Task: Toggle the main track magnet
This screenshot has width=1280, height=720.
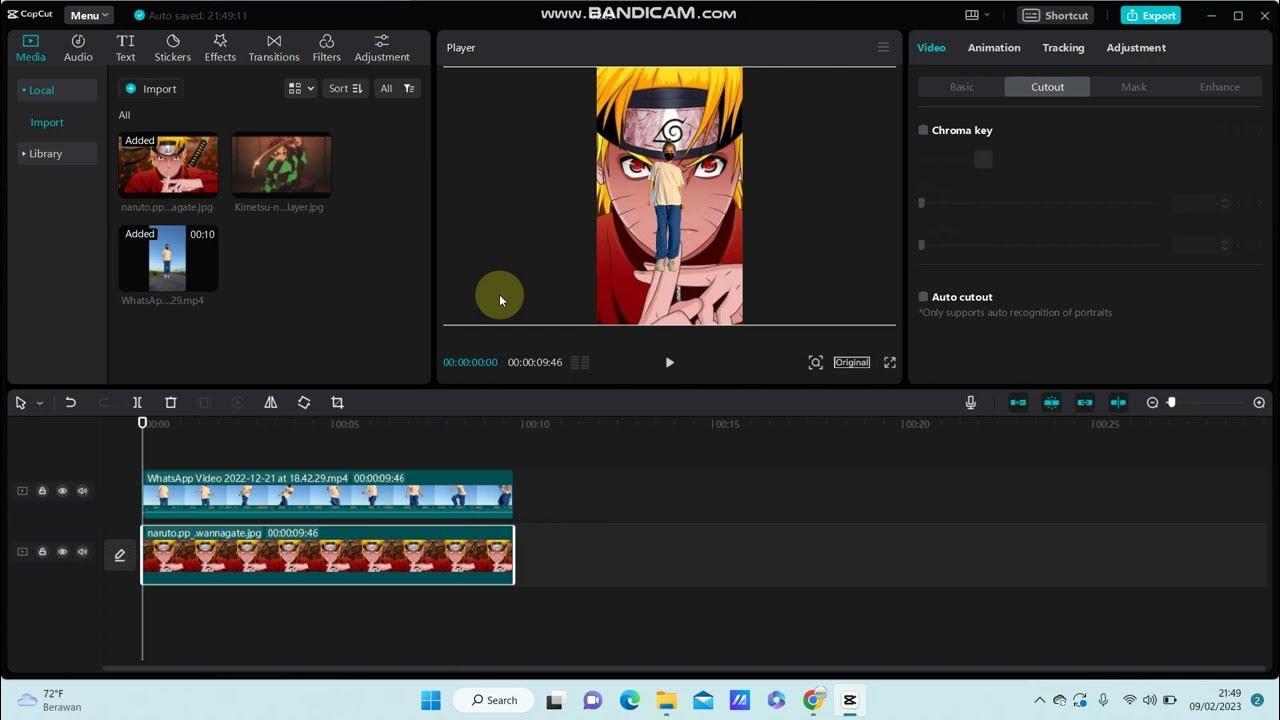Action: [x=1018, y=403]
